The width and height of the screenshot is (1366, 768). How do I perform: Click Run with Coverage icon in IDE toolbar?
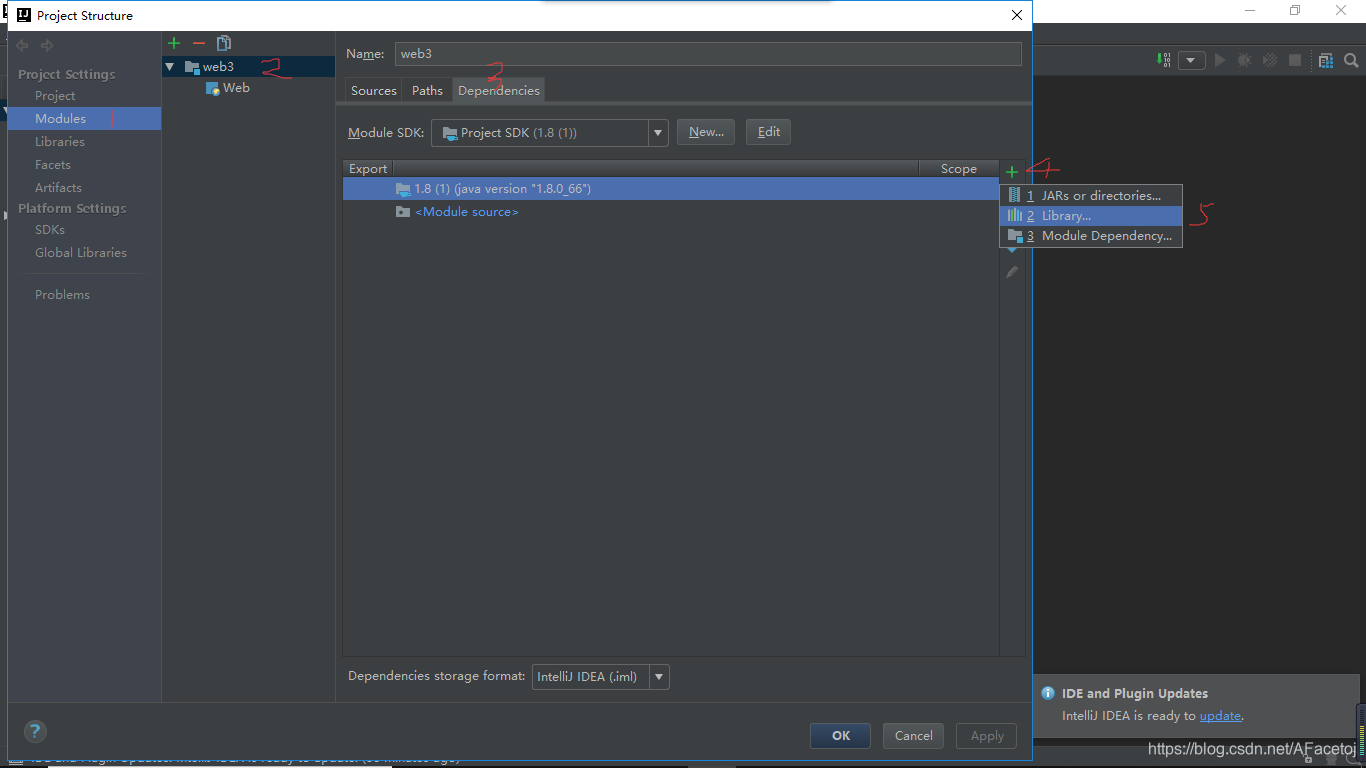coord(1269,60)
